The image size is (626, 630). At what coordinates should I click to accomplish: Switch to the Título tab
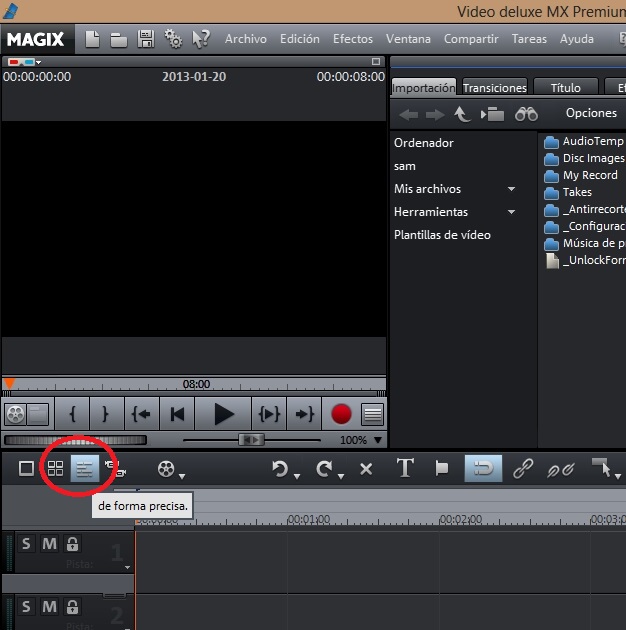pyautogui.click(x=565, y=88)
